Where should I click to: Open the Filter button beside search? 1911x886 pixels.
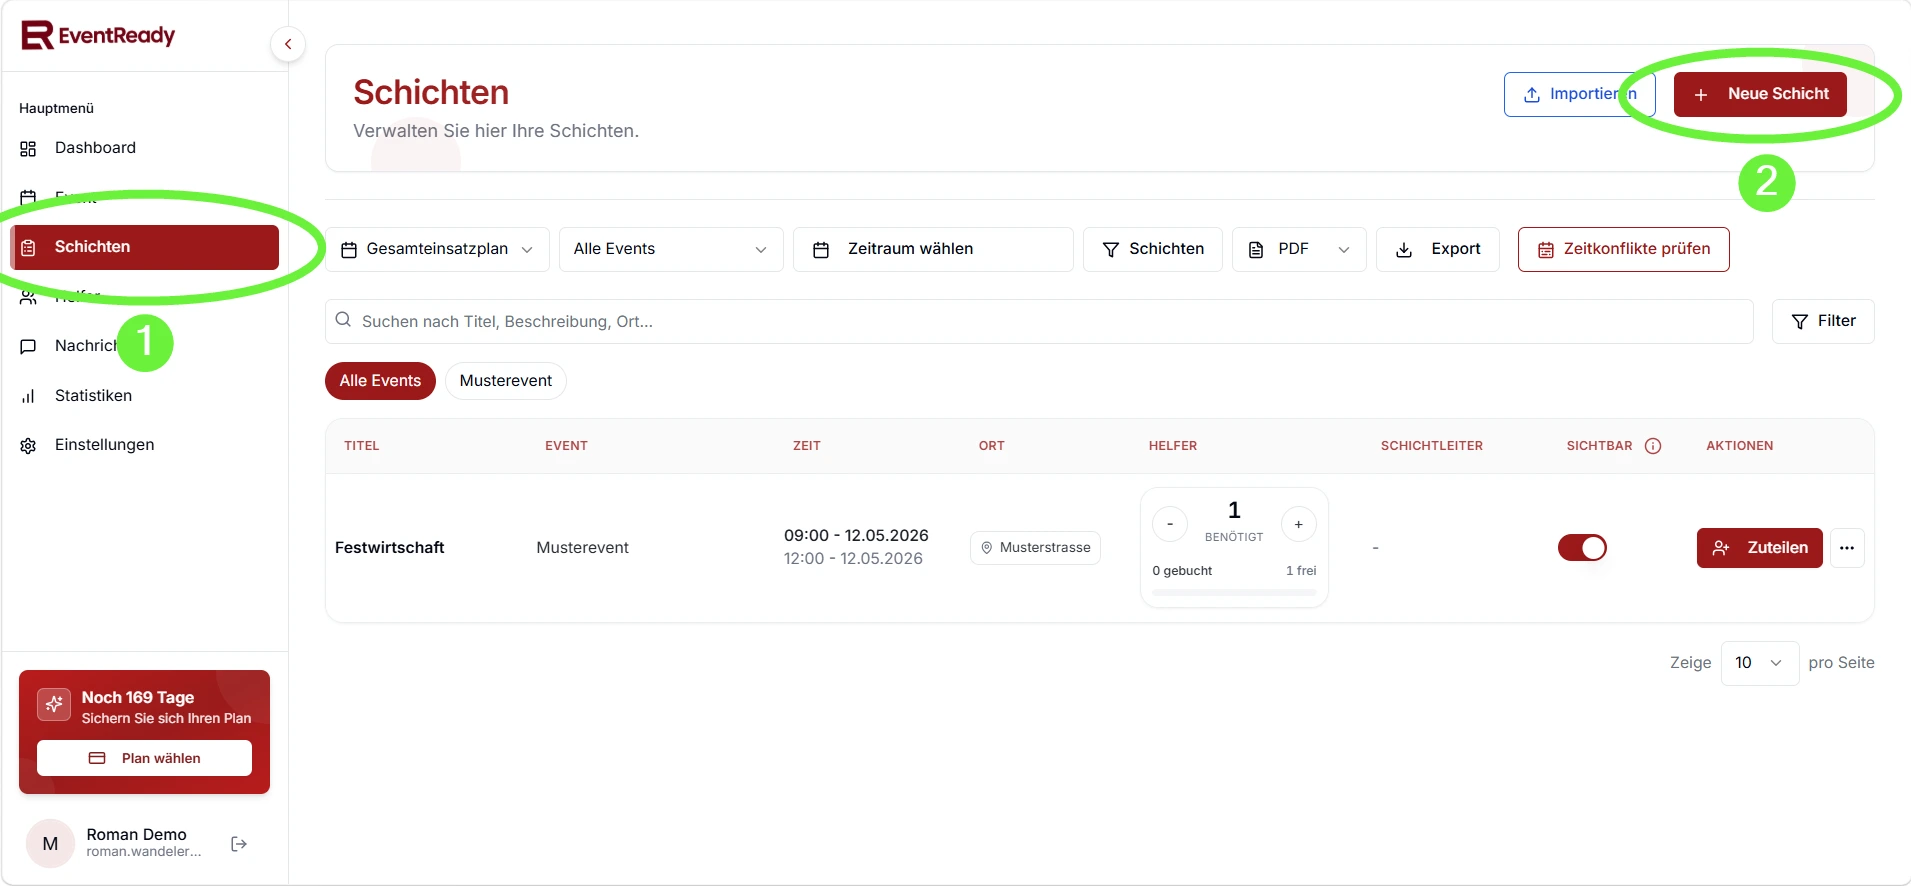[1823, 321]
